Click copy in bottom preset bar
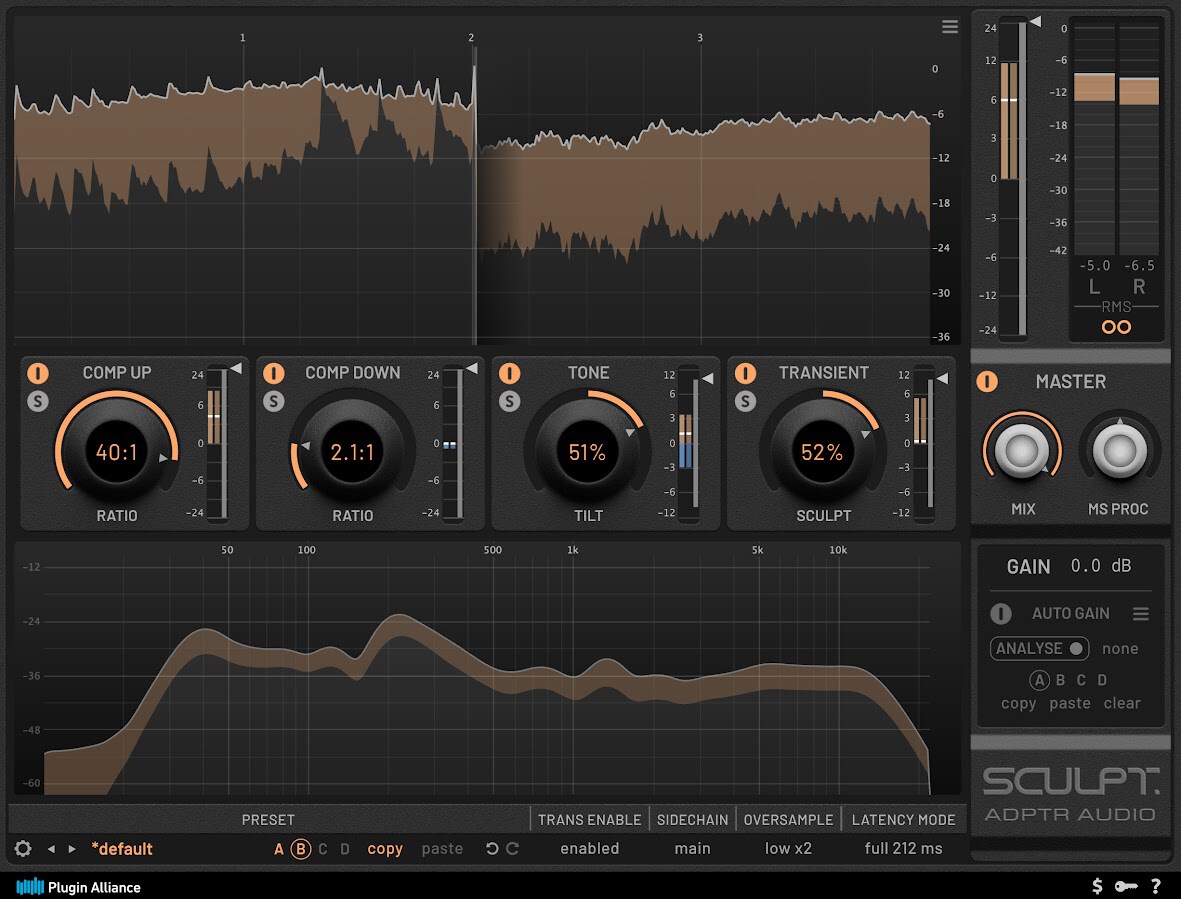Image resolution: width=1181 pixels, height=899 pixels. click(x=385, y=849)
